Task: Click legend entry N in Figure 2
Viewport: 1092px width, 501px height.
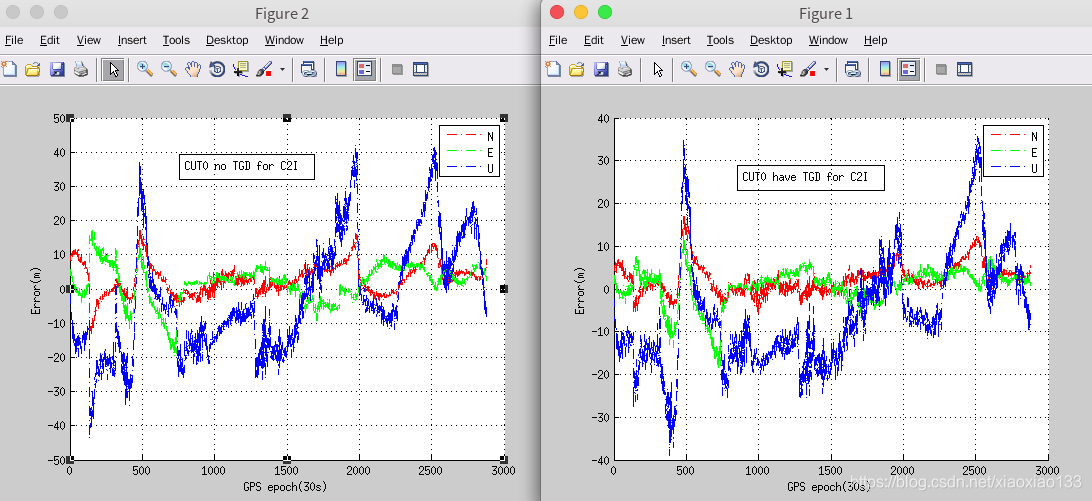Action: 470,136
